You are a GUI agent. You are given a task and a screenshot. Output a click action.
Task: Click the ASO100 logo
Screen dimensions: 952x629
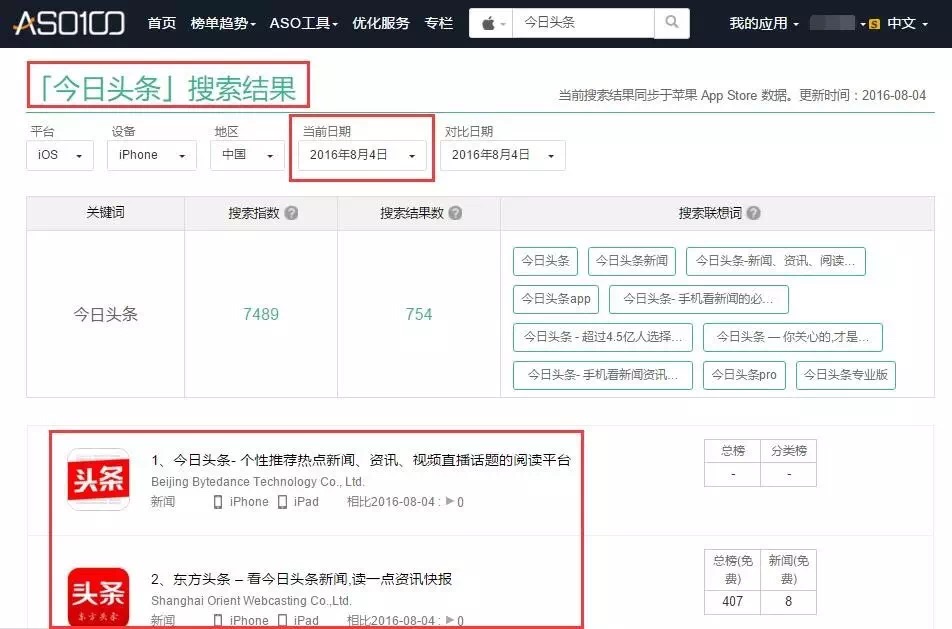[69, 23]
